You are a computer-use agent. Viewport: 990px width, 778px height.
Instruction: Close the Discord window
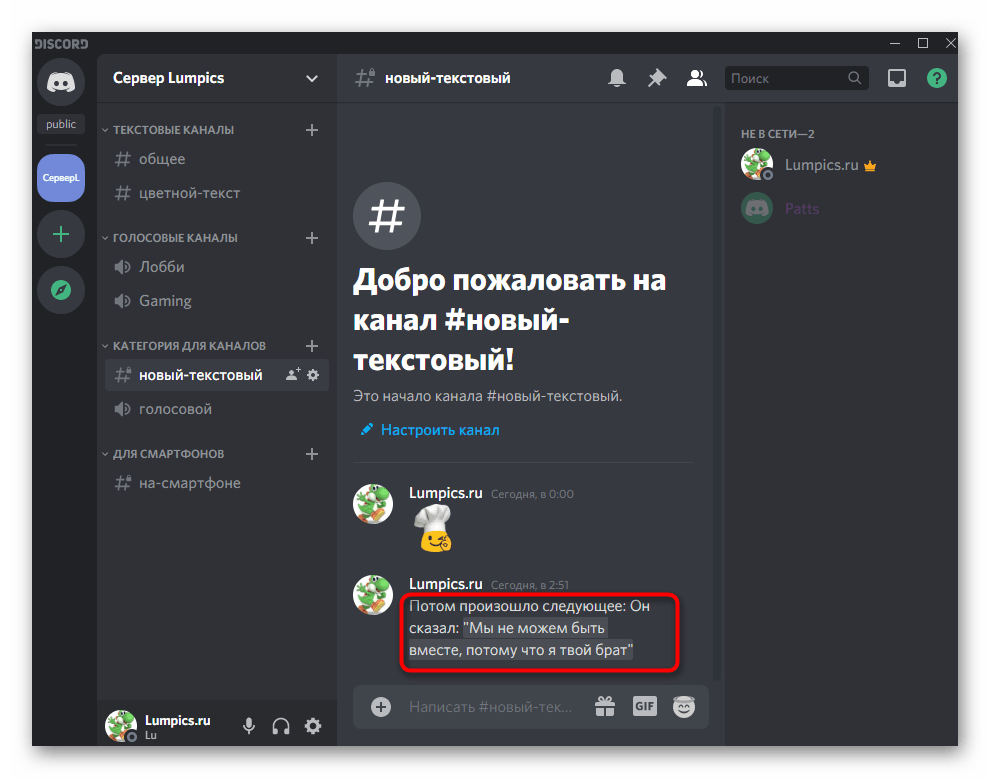coord(950,43)
